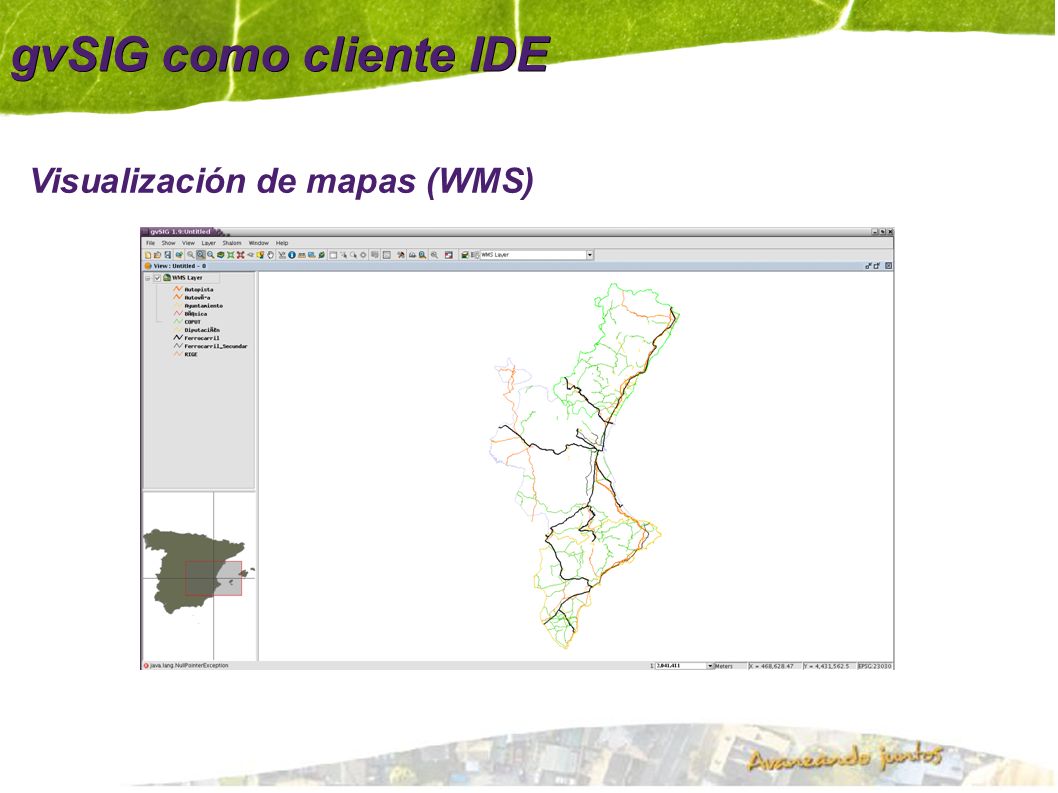Click the Meters units label
The height and width of the screenshot is (793, 1058).
click(x=724, y=665)
